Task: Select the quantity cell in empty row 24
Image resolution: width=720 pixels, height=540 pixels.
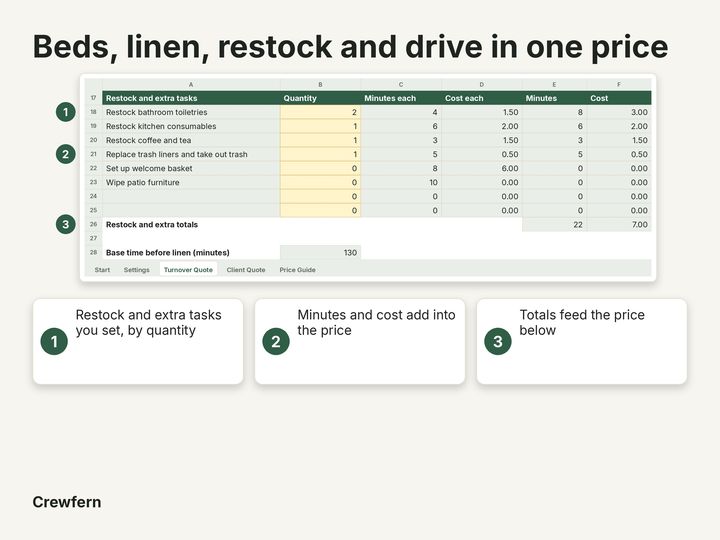Action: (321, 197)
